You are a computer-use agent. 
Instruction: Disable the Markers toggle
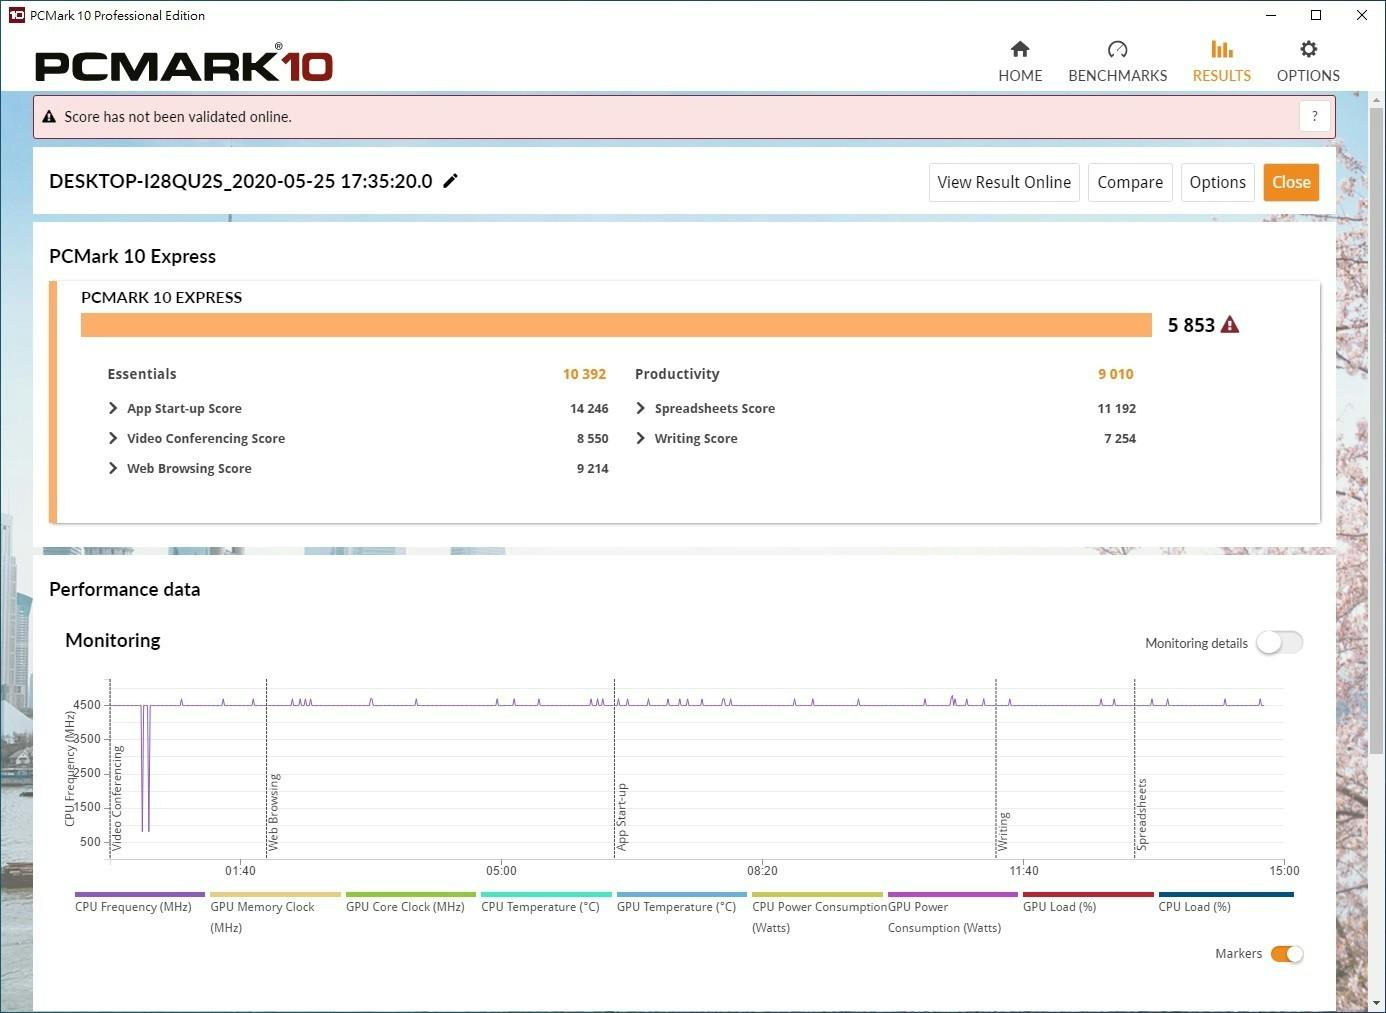1286,954
